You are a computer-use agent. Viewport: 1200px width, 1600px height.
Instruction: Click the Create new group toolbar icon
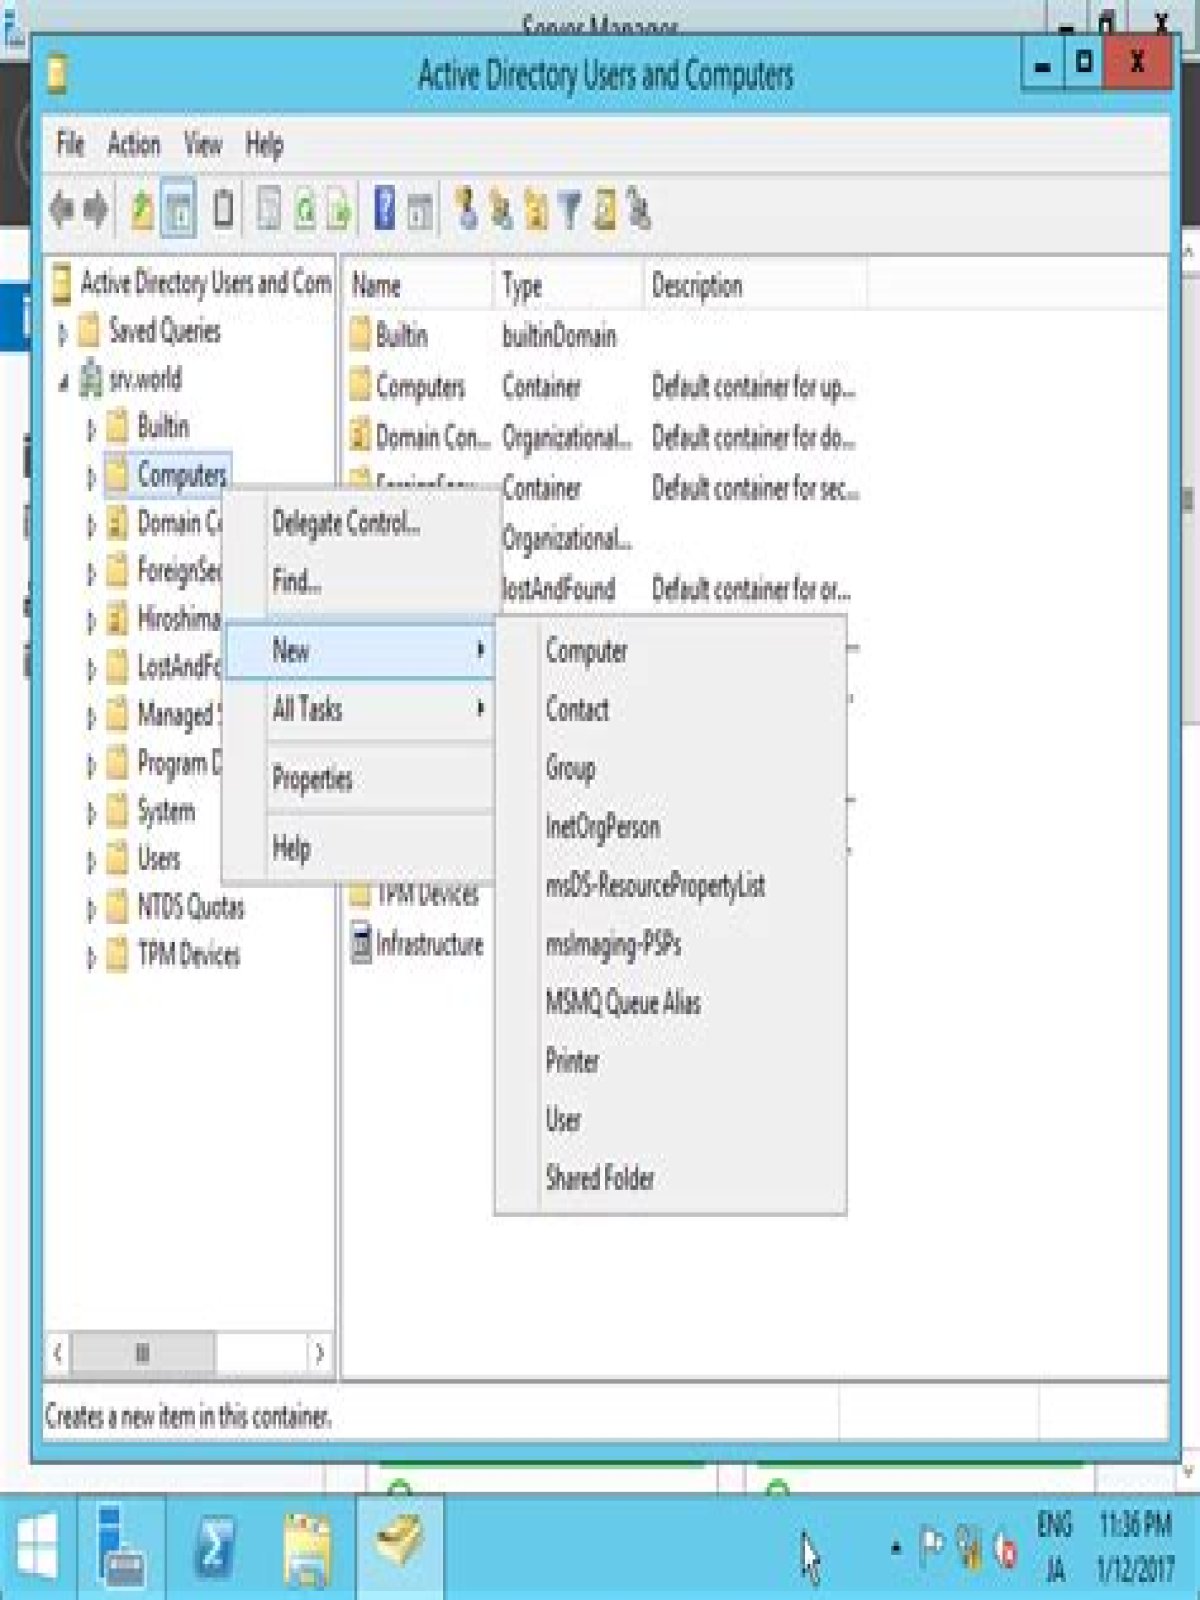[x=500, y=210]
